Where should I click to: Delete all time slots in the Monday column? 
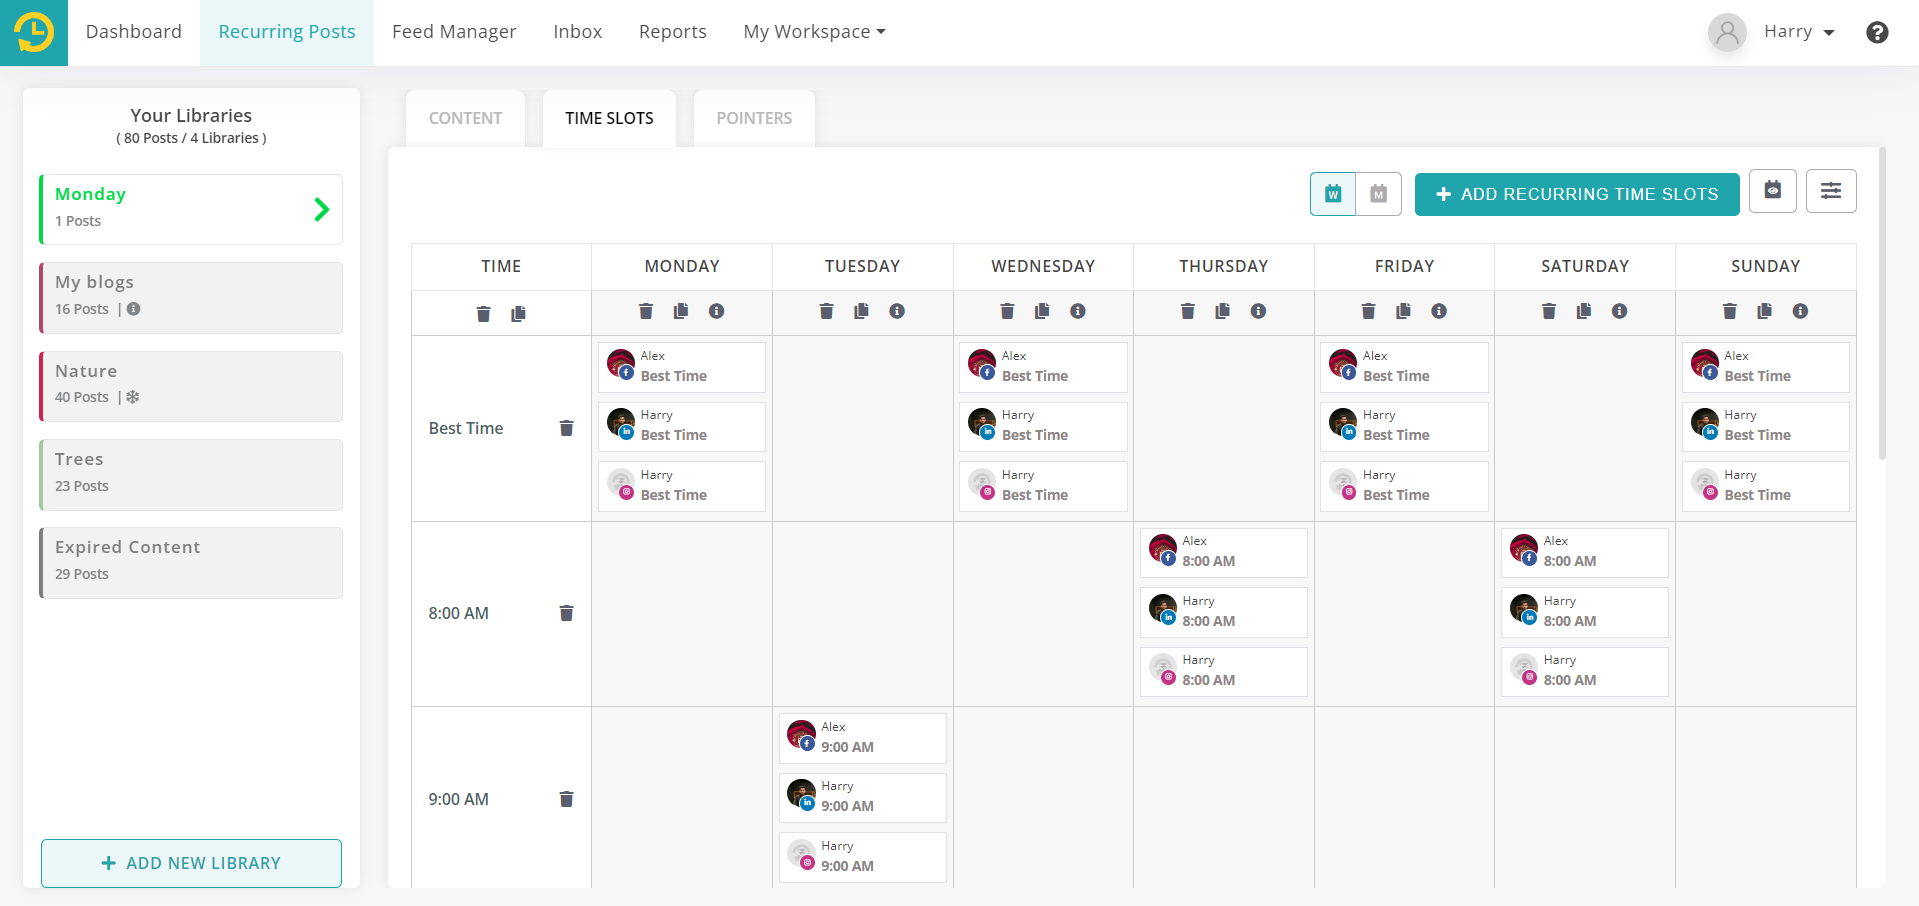coord(646,311)
